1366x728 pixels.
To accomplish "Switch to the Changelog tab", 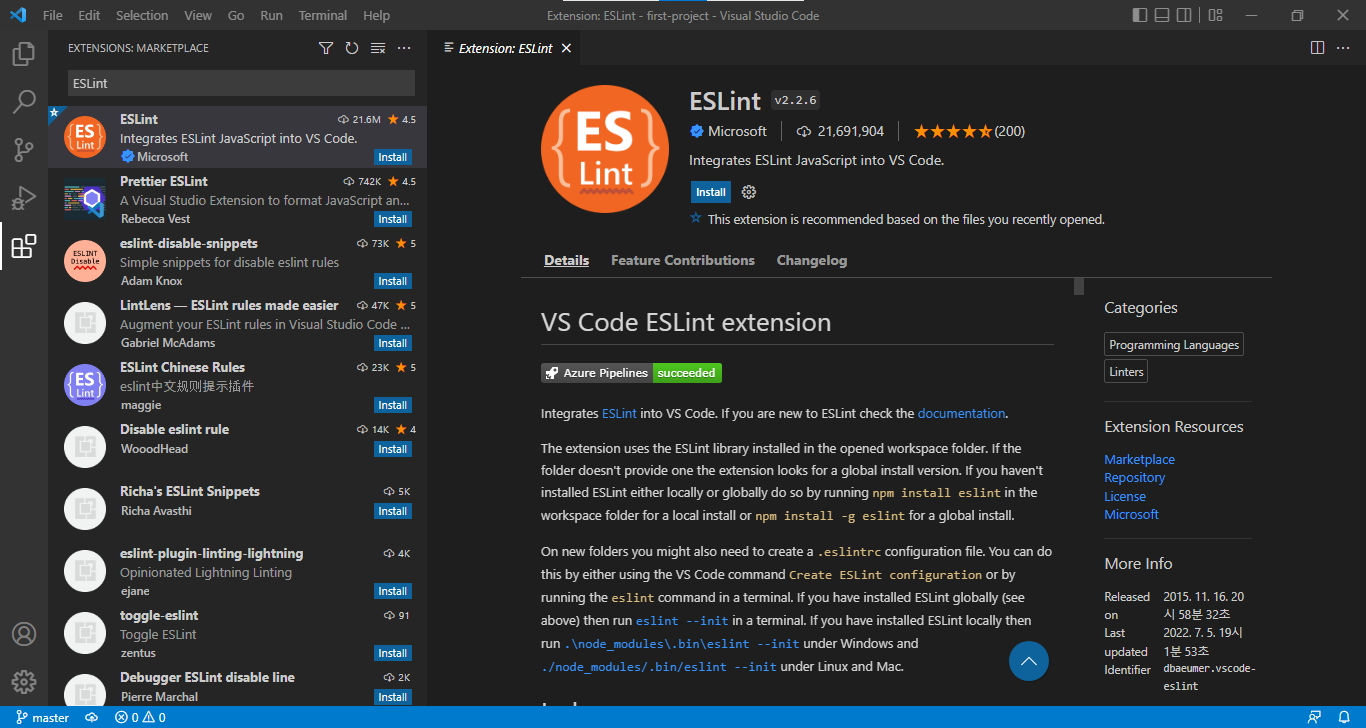I will [x=812, y=260].
